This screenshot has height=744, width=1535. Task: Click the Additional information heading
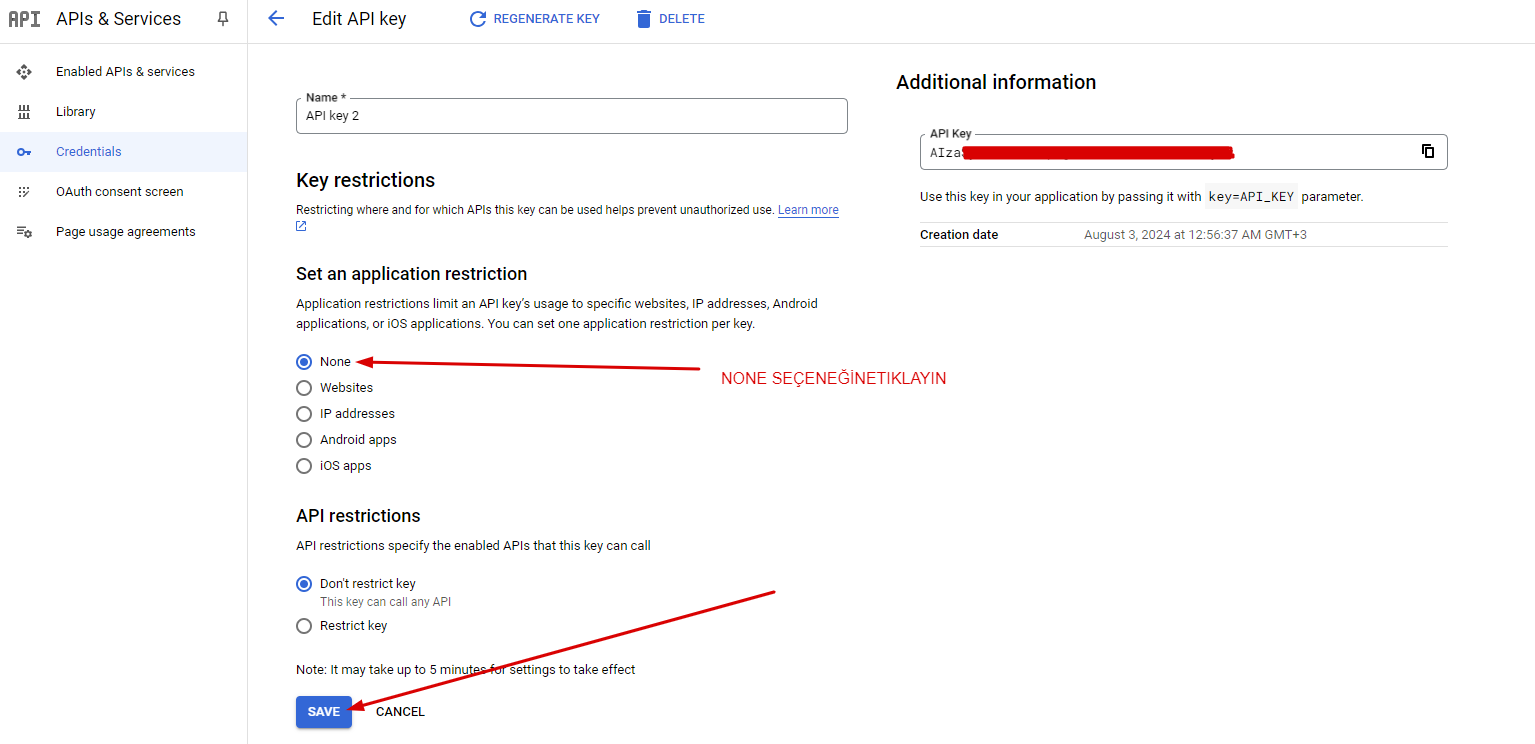coord(996,82)
